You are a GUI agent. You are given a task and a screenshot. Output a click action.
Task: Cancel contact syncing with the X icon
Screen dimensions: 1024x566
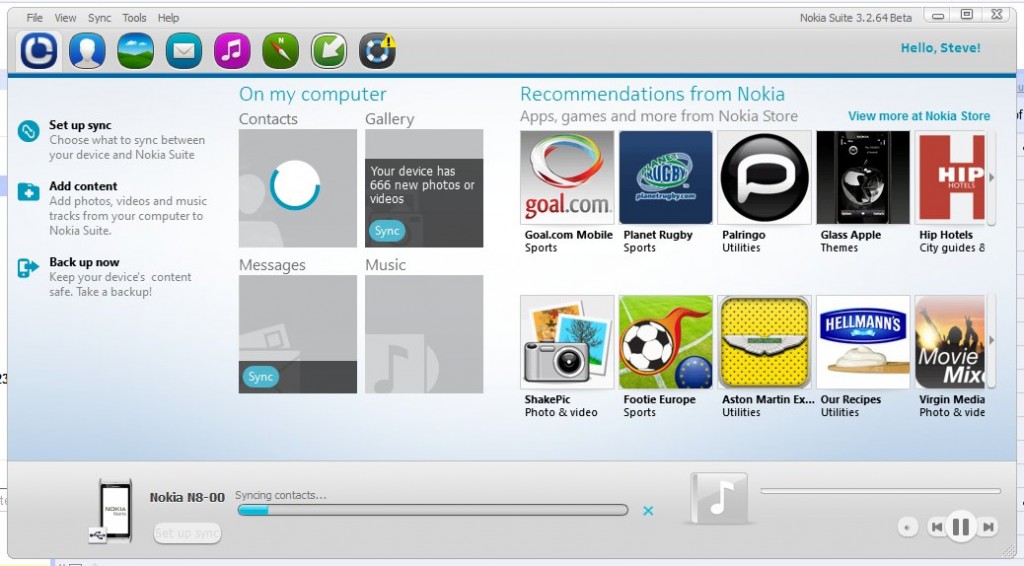click(x=648, y=511)
